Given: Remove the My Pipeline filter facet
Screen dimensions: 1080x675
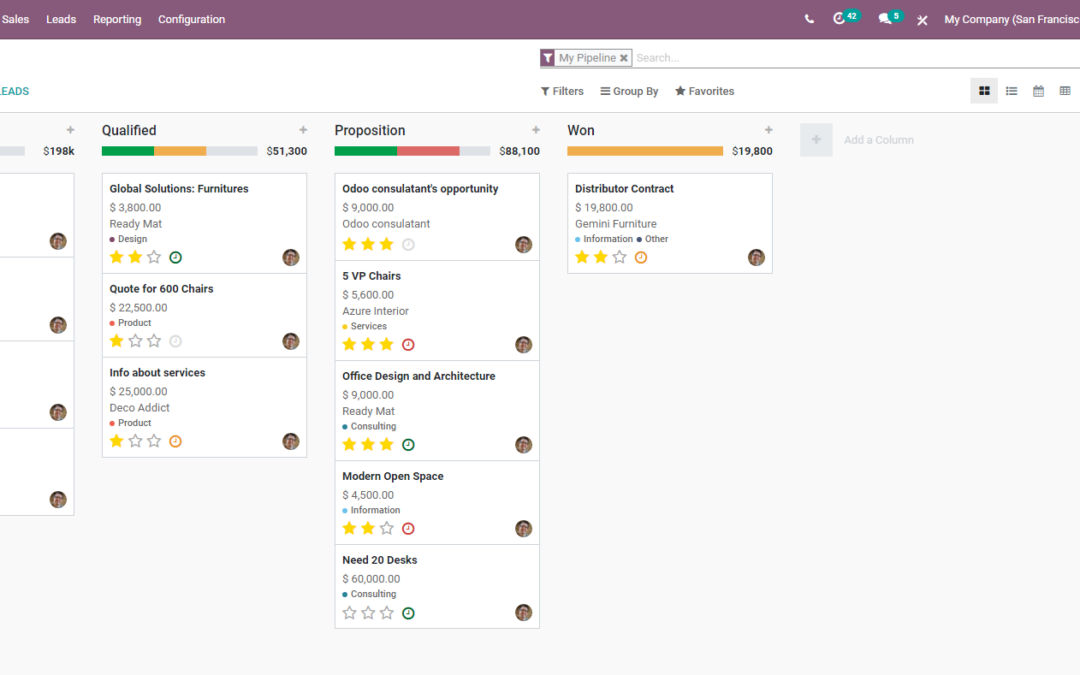Looking at the screenshot, I should pyautogui.click(x=623, y=58).
